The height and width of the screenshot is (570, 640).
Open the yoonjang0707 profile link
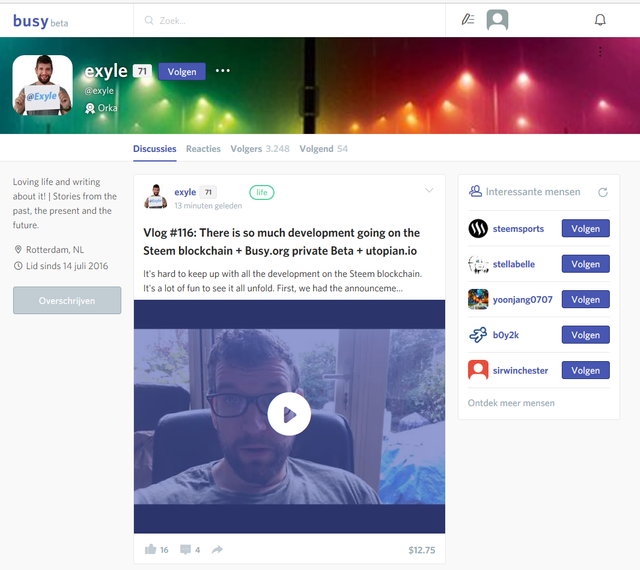[522, 300]
